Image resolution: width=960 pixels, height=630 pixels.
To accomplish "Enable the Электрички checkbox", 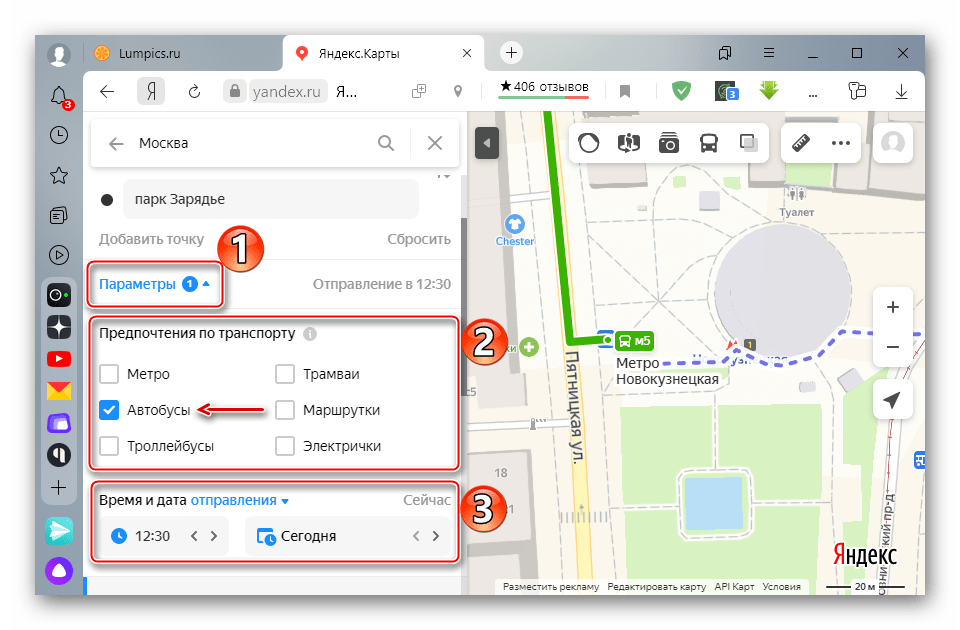I will pyautogui.click(x=285, y=446).
